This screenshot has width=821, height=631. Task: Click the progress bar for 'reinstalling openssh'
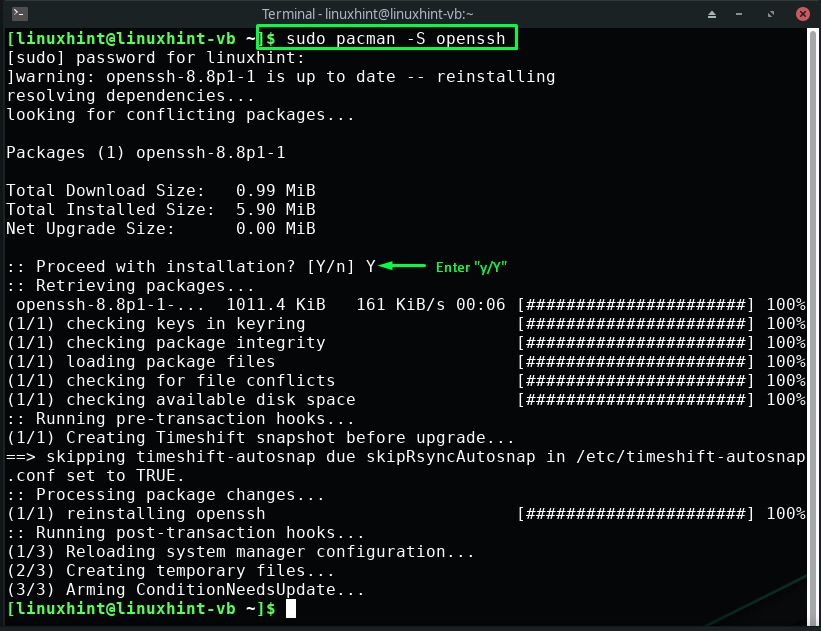point(636,514)
